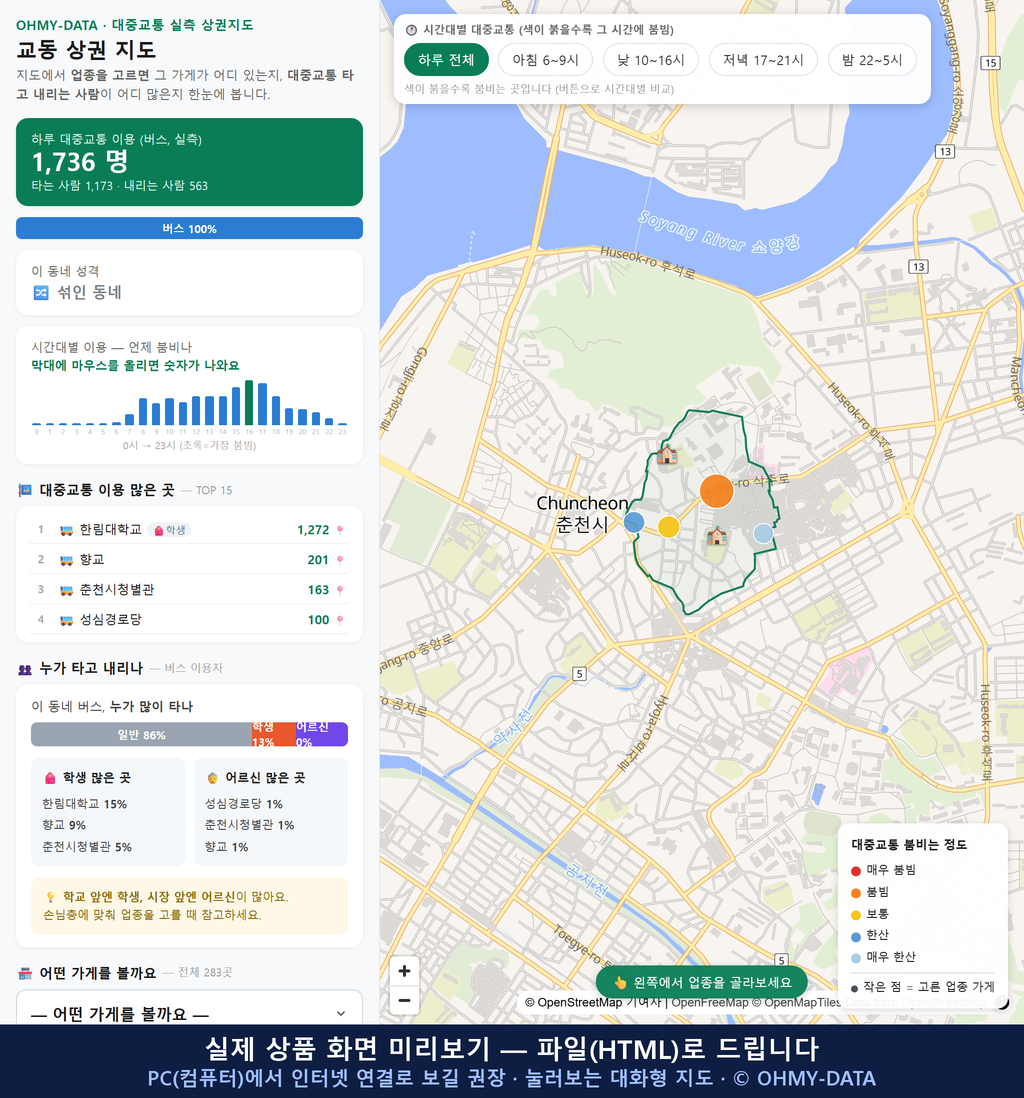Click pin icon next to 163
The height and width of the screenshot is (1098, 1024).
[340, 590]
